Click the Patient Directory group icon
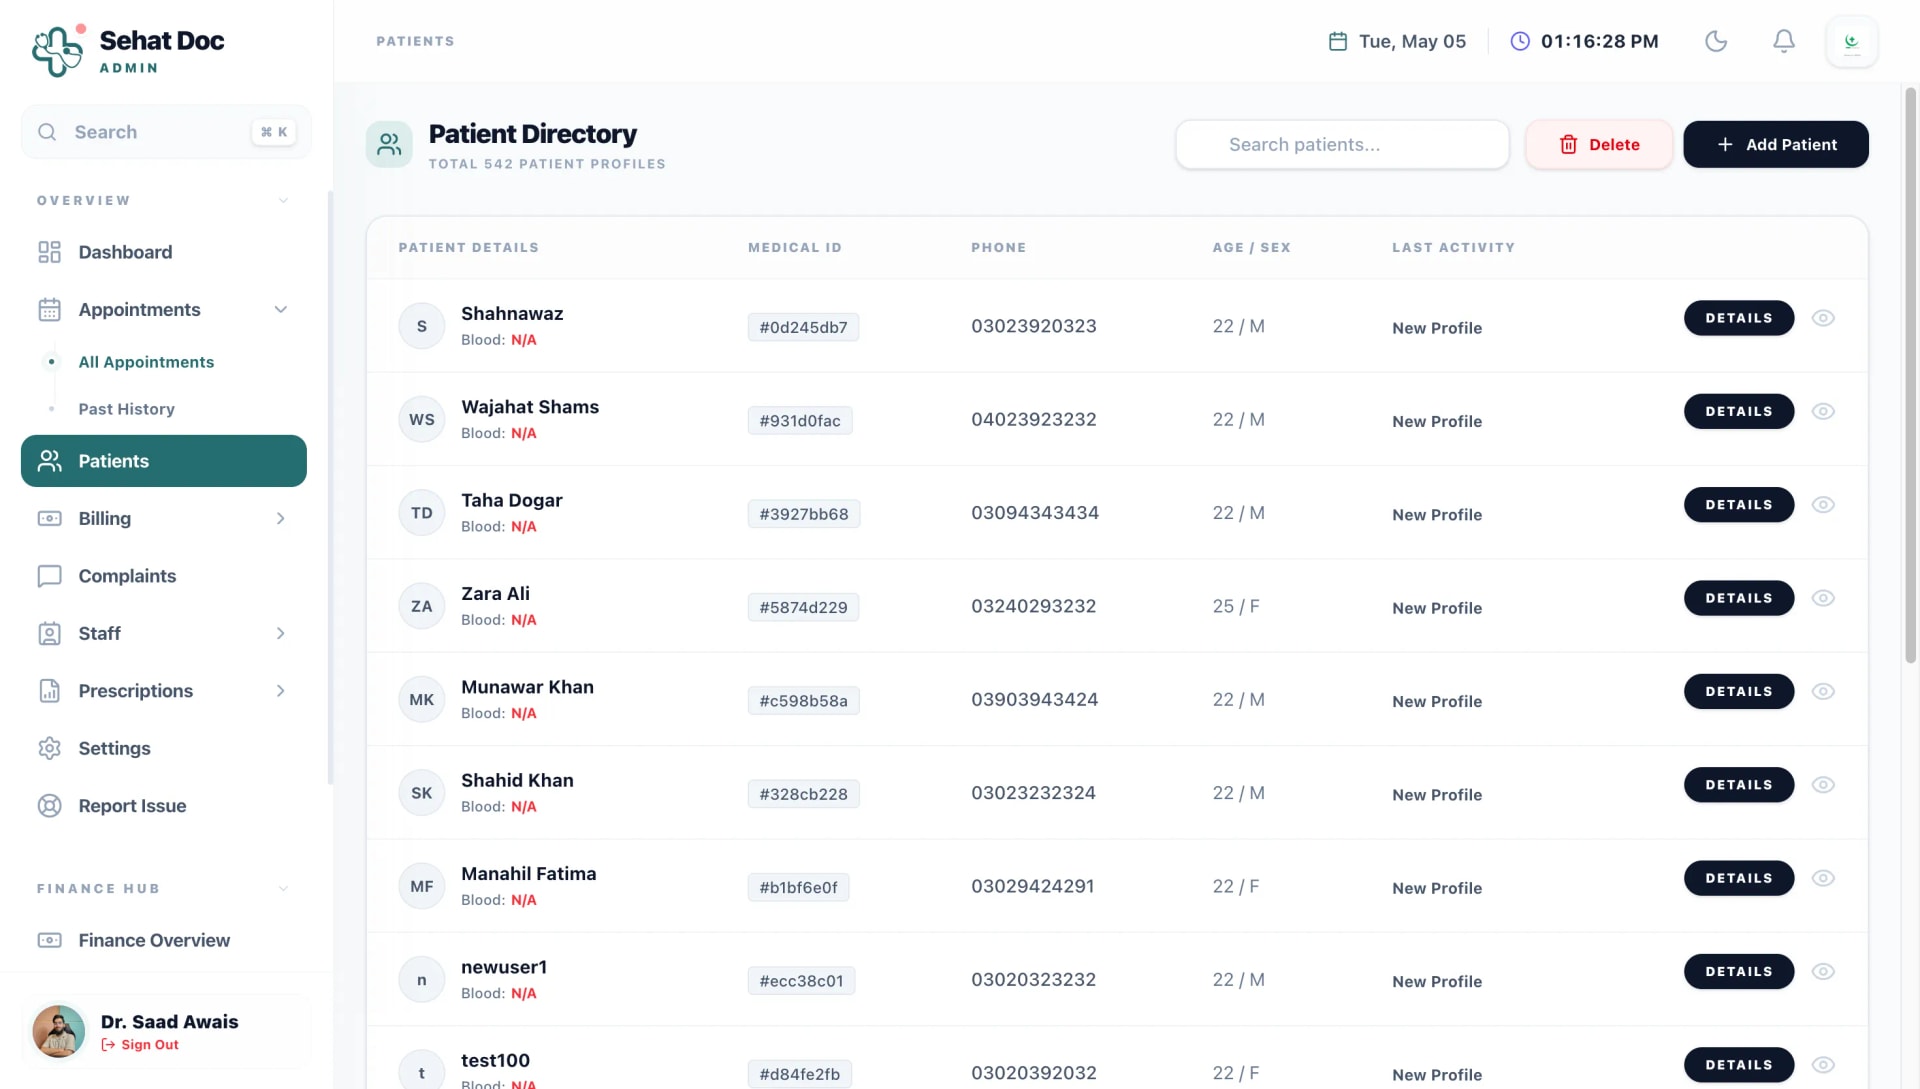This screenshot has width=1920, height=1089. click(x=389, y=145)
